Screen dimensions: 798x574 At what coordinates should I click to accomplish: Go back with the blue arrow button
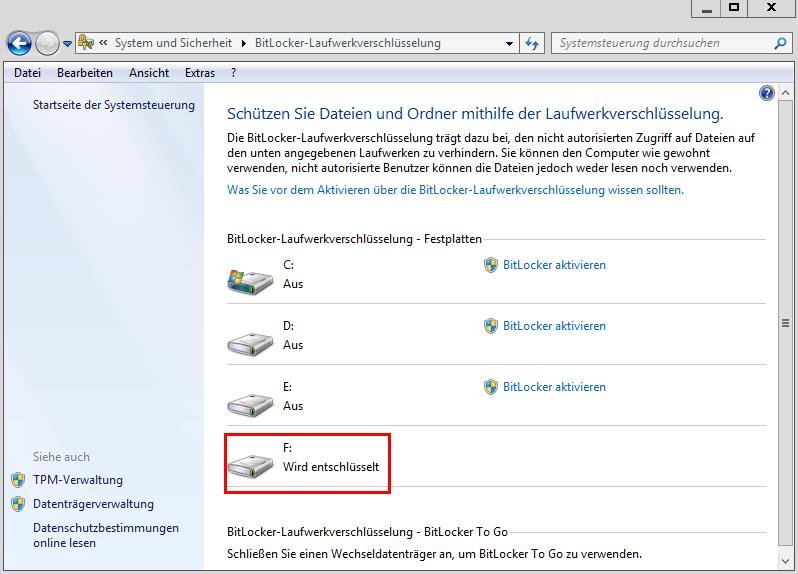19,43
